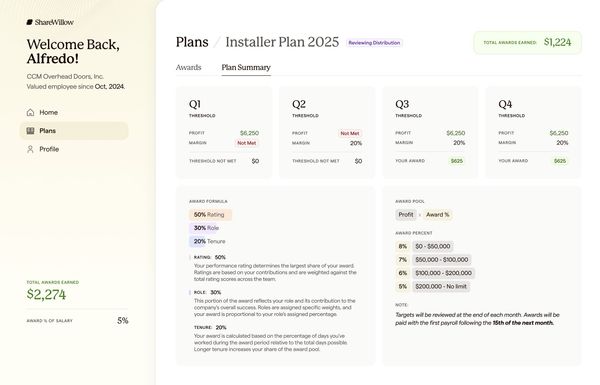Click the TENURE: 20% description heading
The width and height of the screenshot is (600, 385).
tap(210, 328)
